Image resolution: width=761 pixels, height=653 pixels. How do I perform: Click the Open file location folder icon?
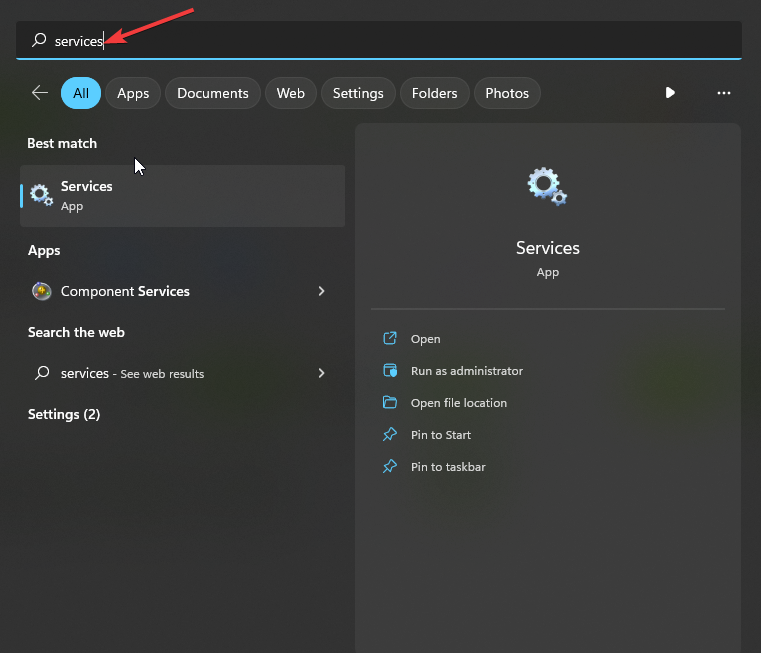(x=390, y=402)
